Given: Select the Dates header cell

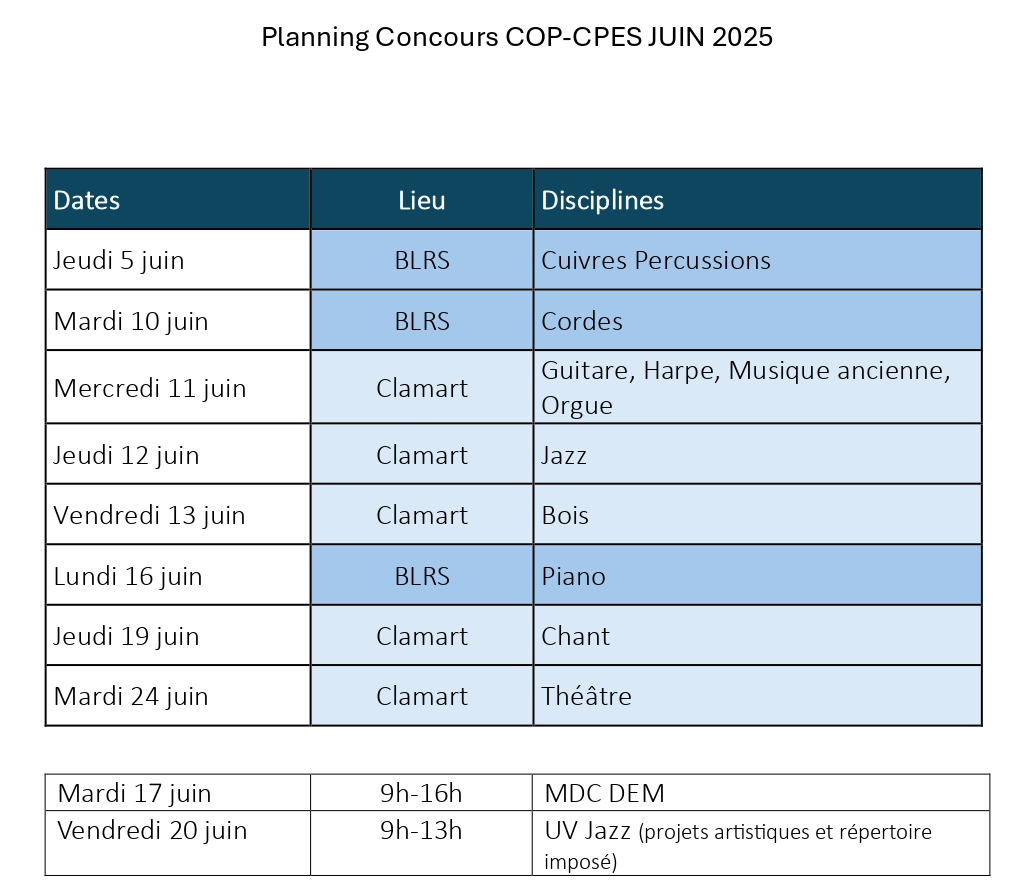Looking at the screenshot, I should point(178,199).
